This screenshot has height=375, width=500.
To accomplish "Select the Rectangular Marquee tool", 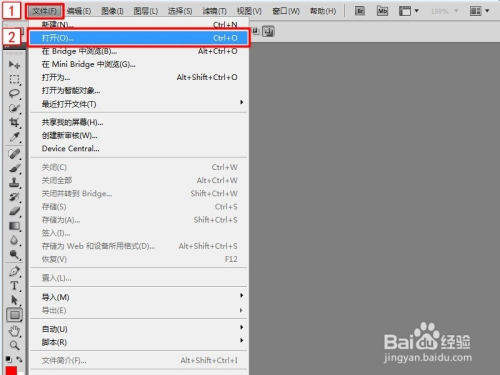I will (14, 79).
